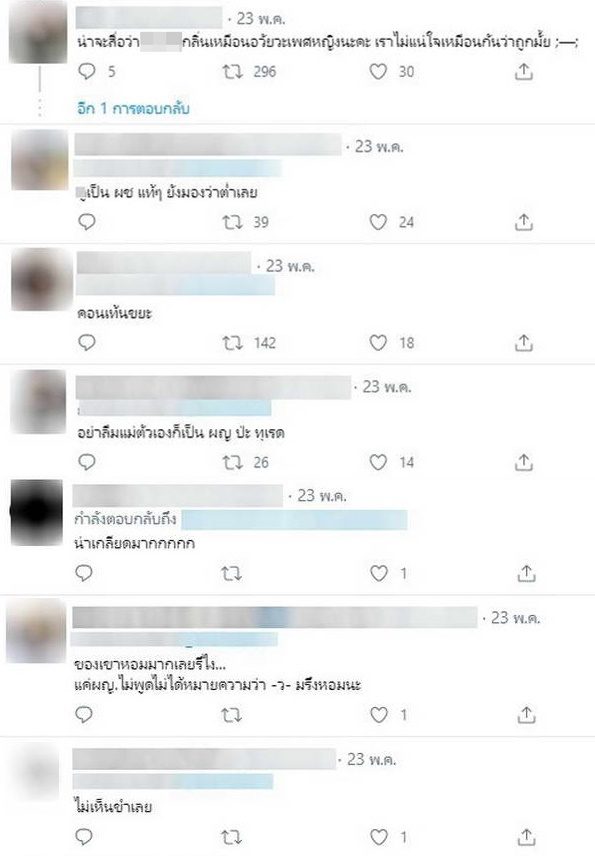Screen dimensions: 595x856
Task: Retweet the 'คอนเท้นขยะ' tweet with 142 retweets
Action: [x=233, y=343]
